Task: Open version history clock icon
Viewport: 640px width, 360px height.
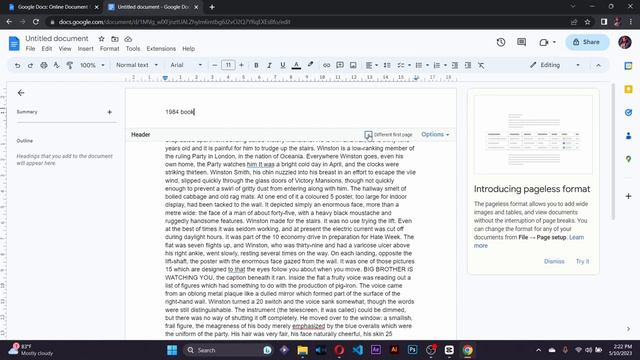Action: pos(501,42)
